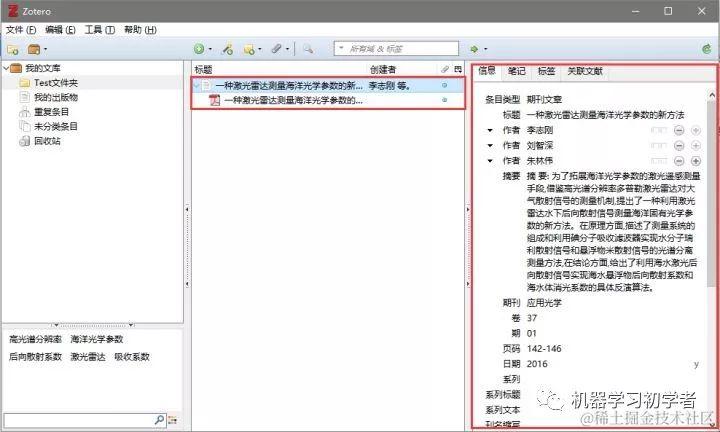720x432 pixels.
Task: Open New Library dropdown arrow
Action: [x=45, y=49]
